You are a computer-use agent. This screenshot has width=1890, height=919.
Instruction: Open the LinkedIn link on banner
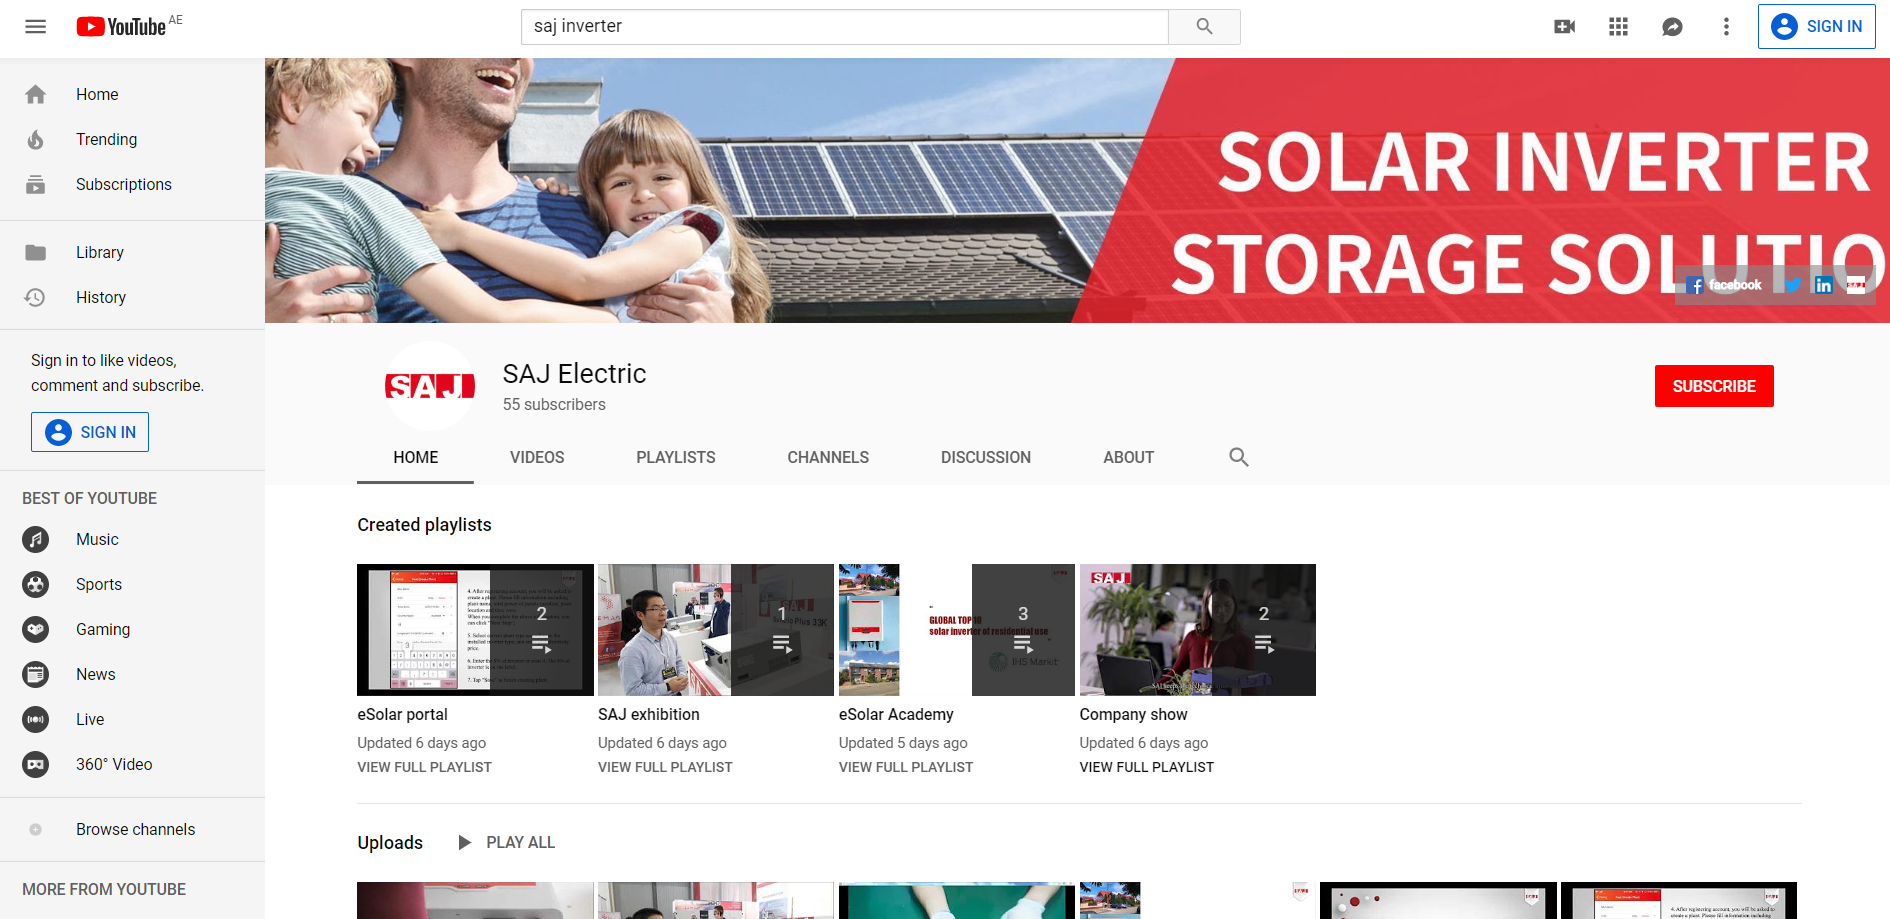(x=1824, y=285)
